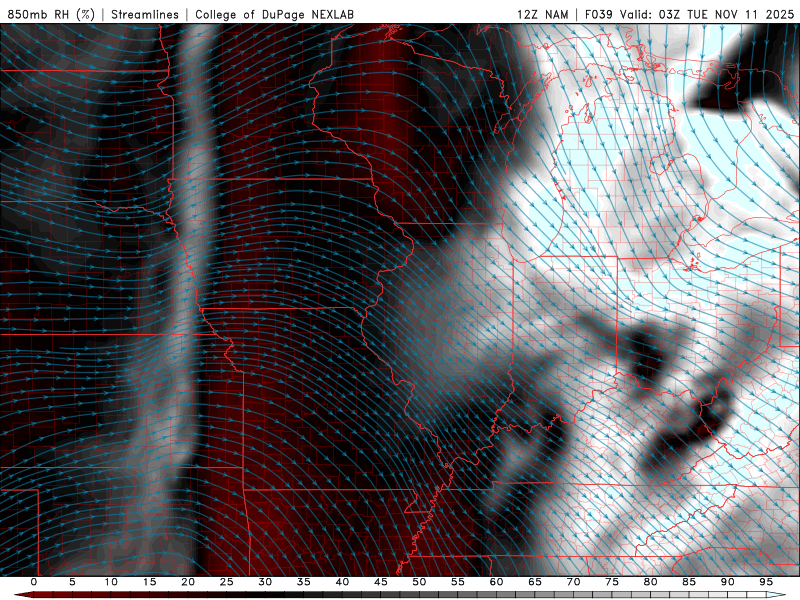The width and height of the screenshot is (800, 600).
Task: Click the 'Valid: 03Z TUE NOV 11 2025' text
Action: pyautogui.click(x=707, y=14)
